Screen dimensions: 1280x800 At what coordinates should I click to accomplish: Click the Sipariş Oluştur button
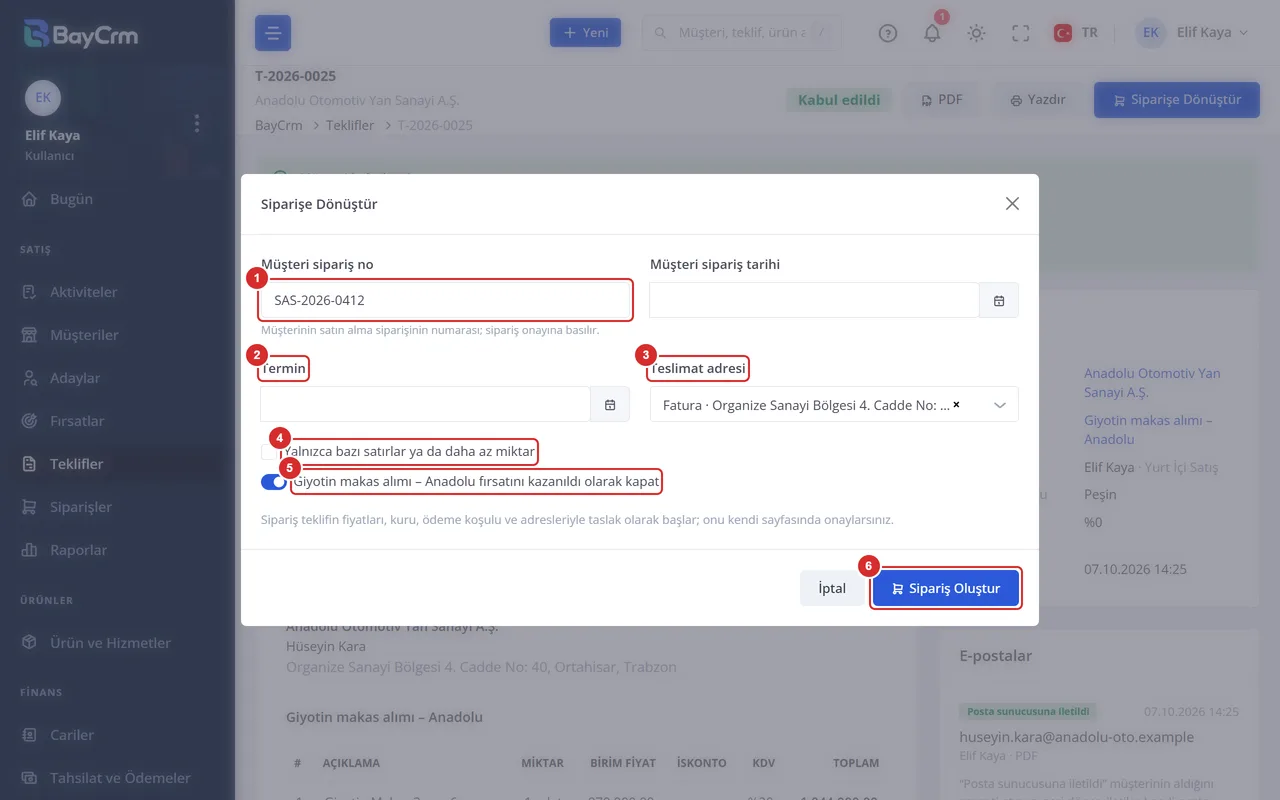coord(946,589)
